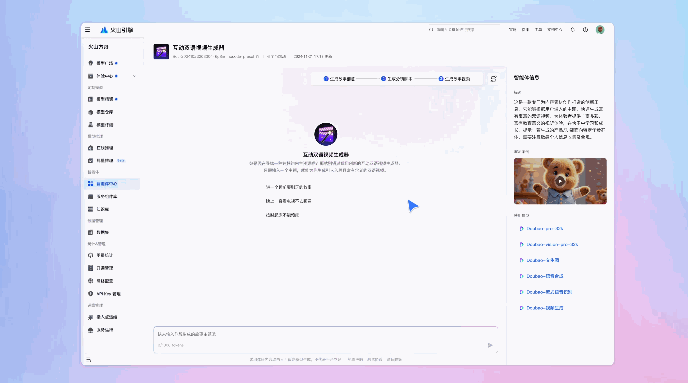Open the Doubao-vision-pro-32k model link

[548, 244]
